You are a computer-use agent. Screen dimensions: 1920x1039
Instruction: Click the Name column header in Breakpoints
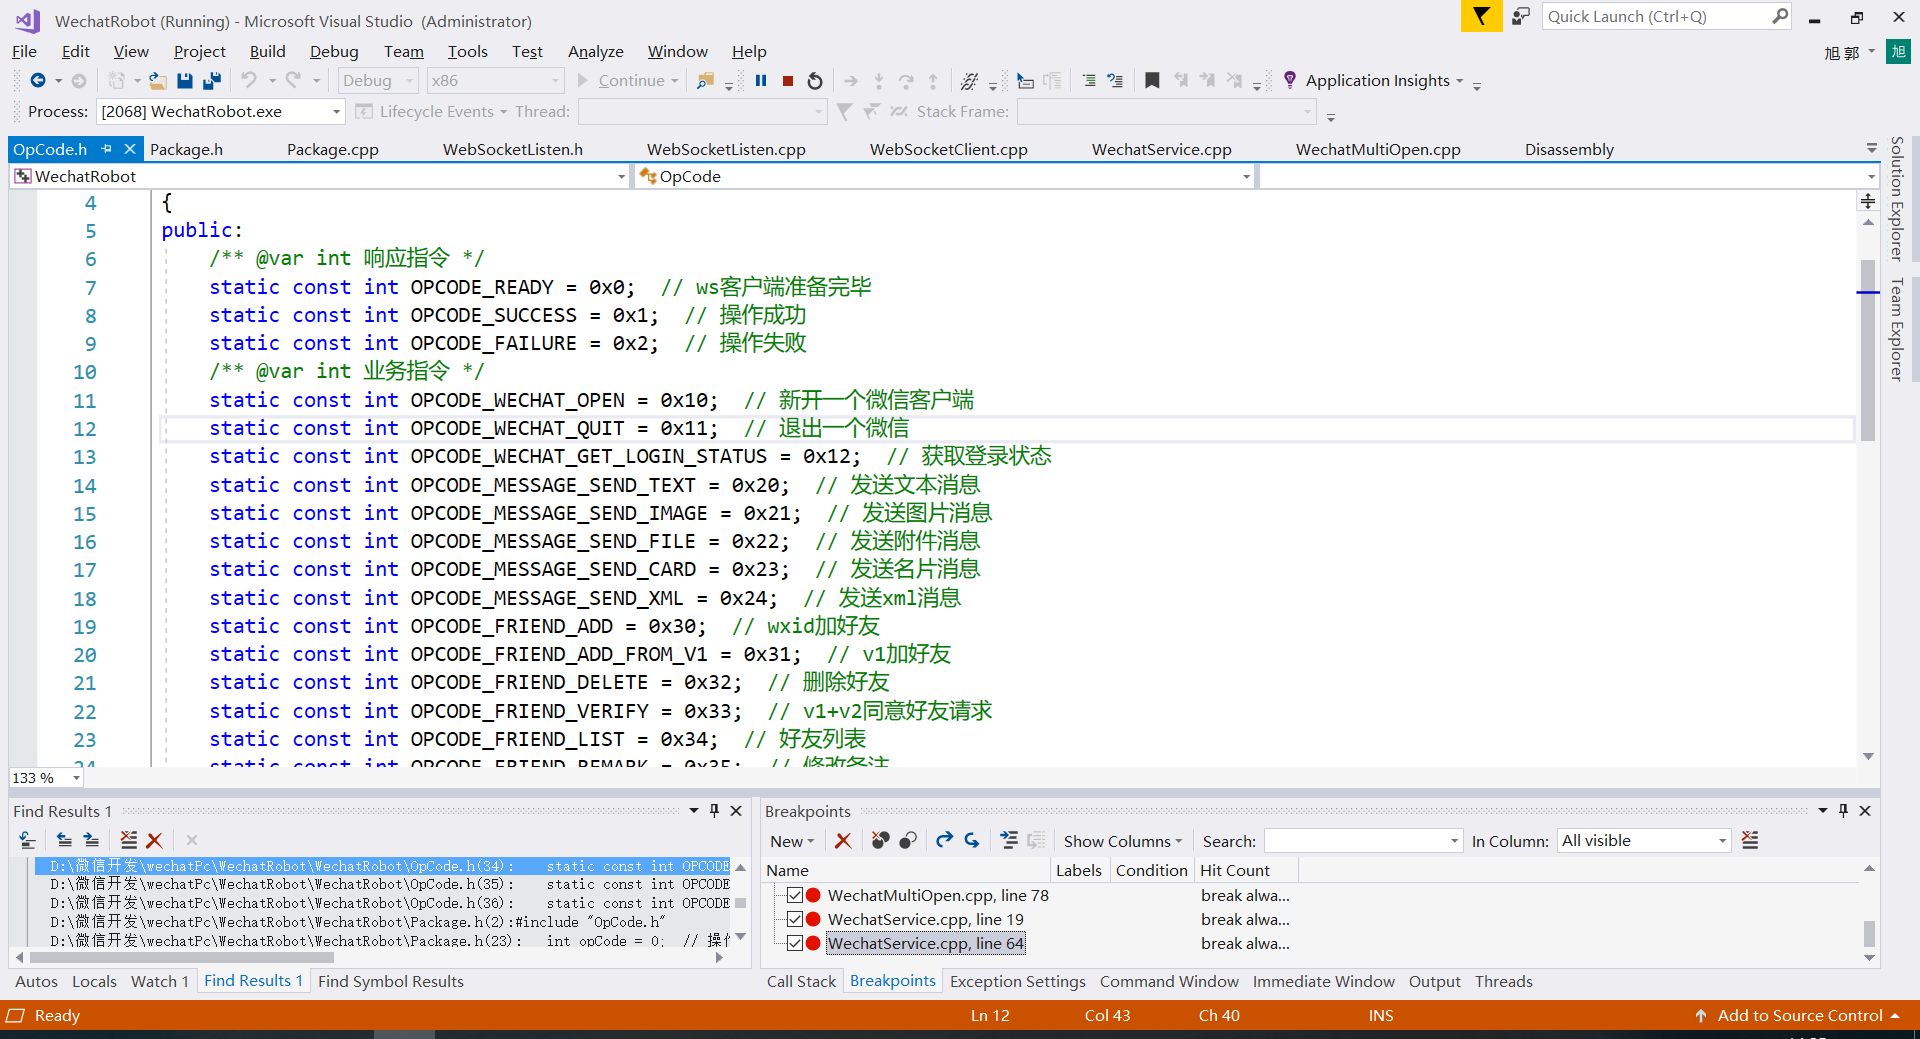click(x=787, y=871)
